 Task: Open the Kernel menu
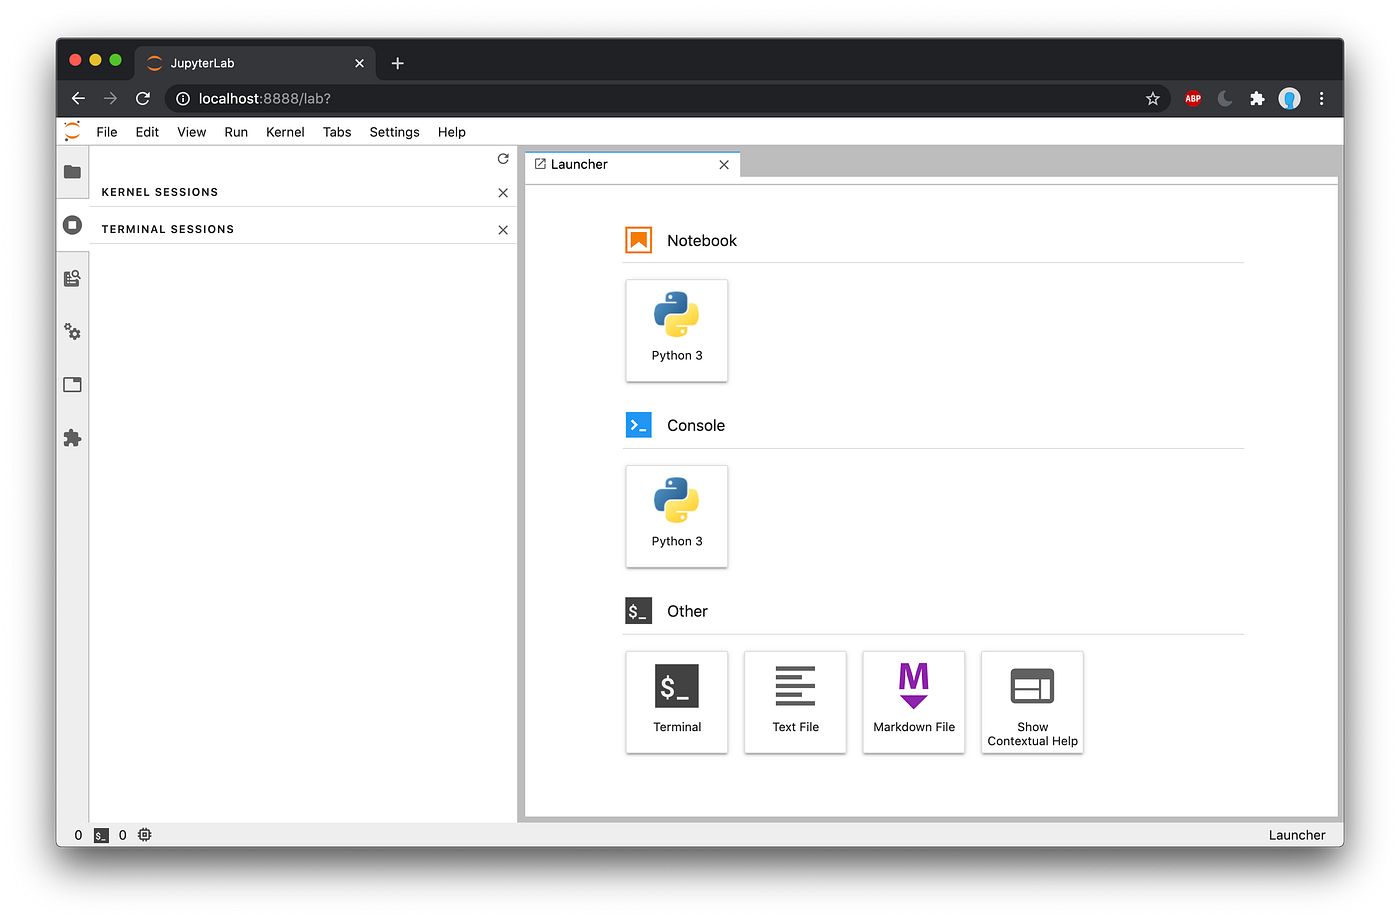pos(285,131)
